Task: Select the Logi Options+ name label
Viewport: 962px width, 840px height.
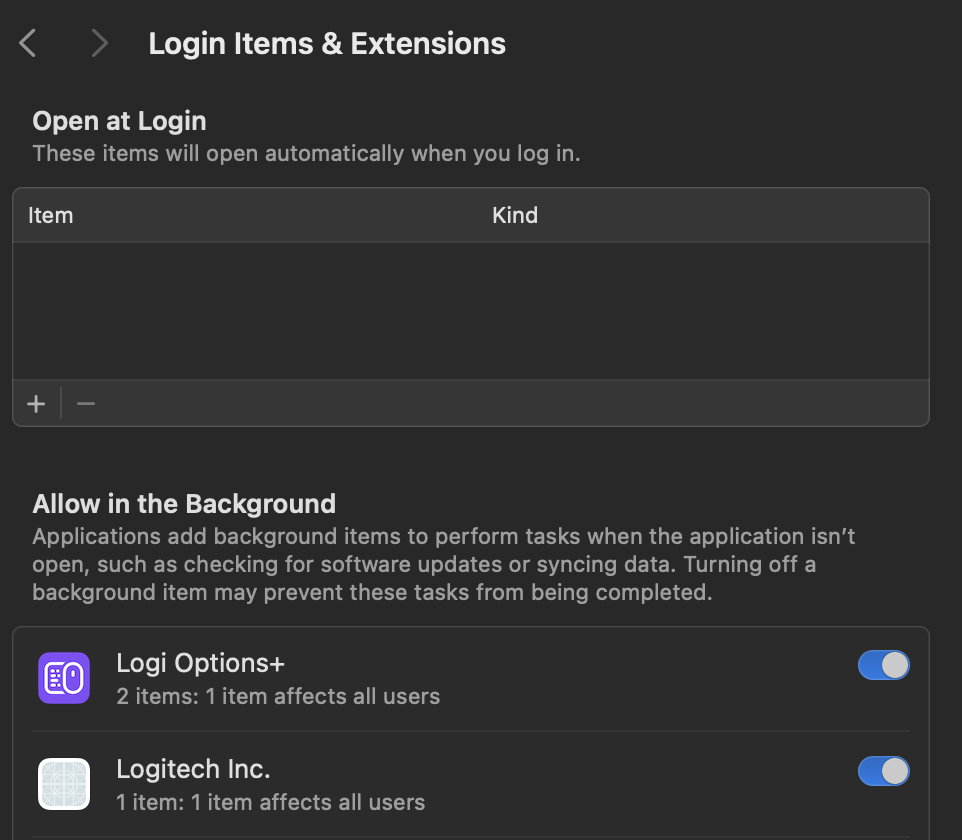Action: (x=201, y=663)
